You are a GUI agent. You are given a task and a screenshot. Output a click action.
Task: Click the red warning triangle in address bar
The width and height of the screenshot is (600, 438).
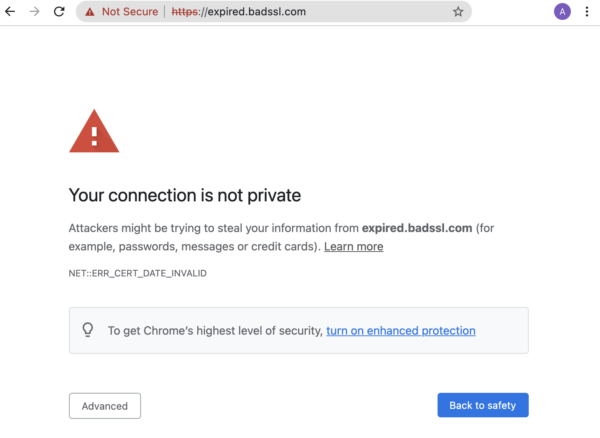(x=90, y=12)
